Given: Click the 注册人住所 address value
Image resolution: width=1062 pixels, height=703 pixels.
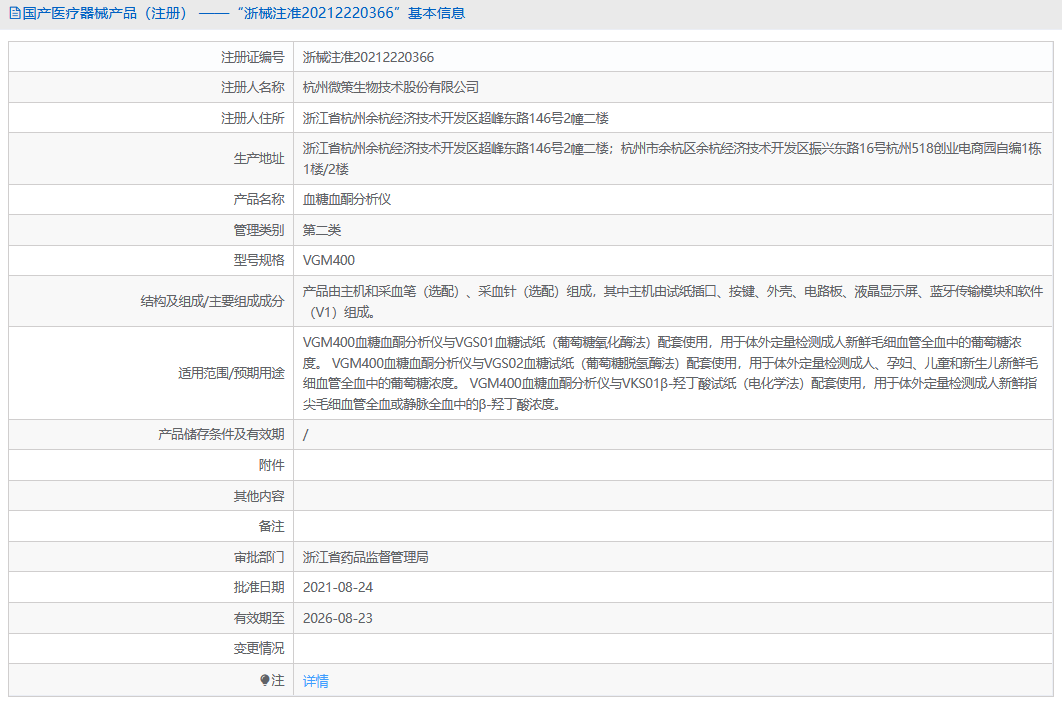Looking at the screenshot, I should (x=456, y=119).
